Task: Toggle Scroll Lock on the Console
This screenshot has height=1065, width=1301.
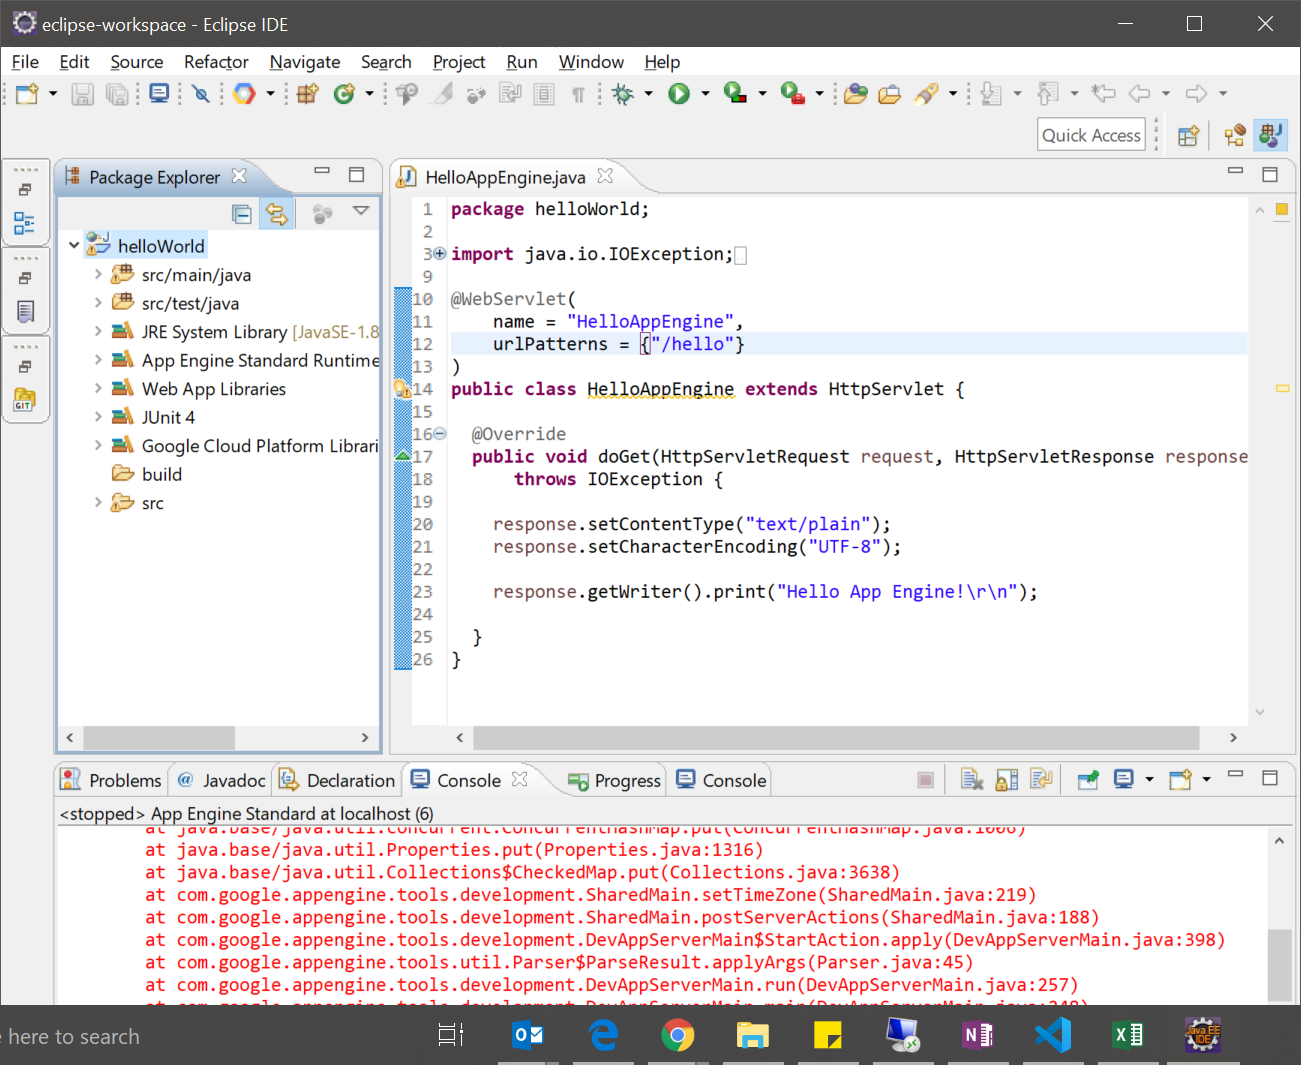Action: coord(1006,779)
